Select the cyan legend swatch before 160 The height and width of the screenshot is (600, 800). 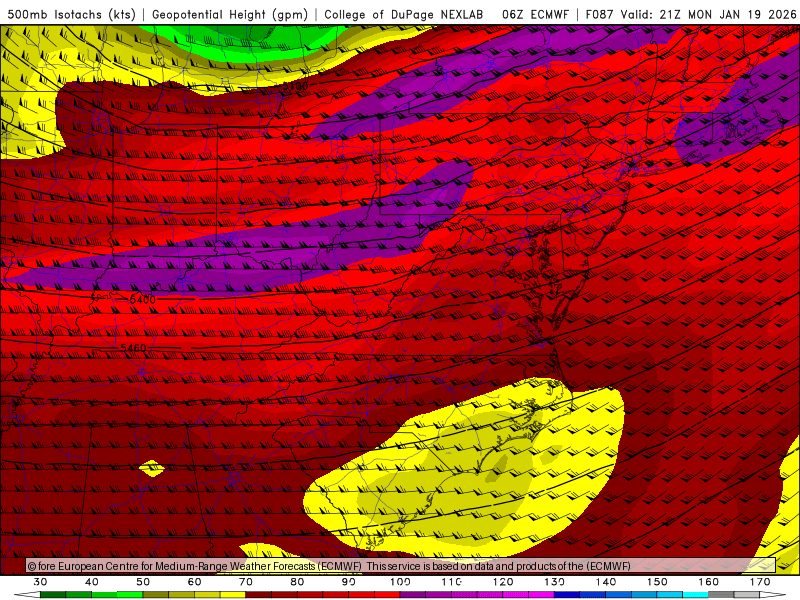click(x=696, y=595)
